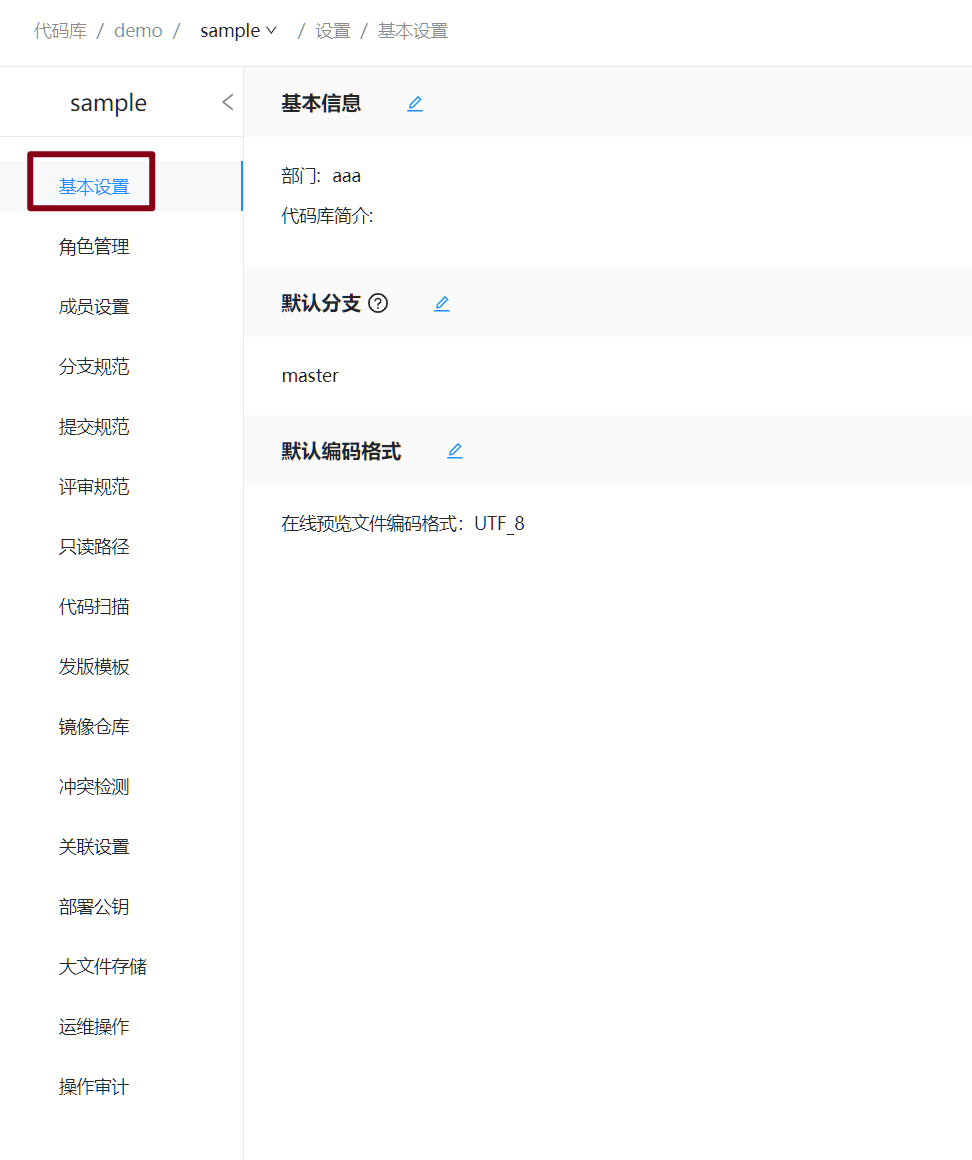The height and width of the screenshot is (1160, 972).
Task: Select the 只读路径 menu entry
Action: [94, 547]
